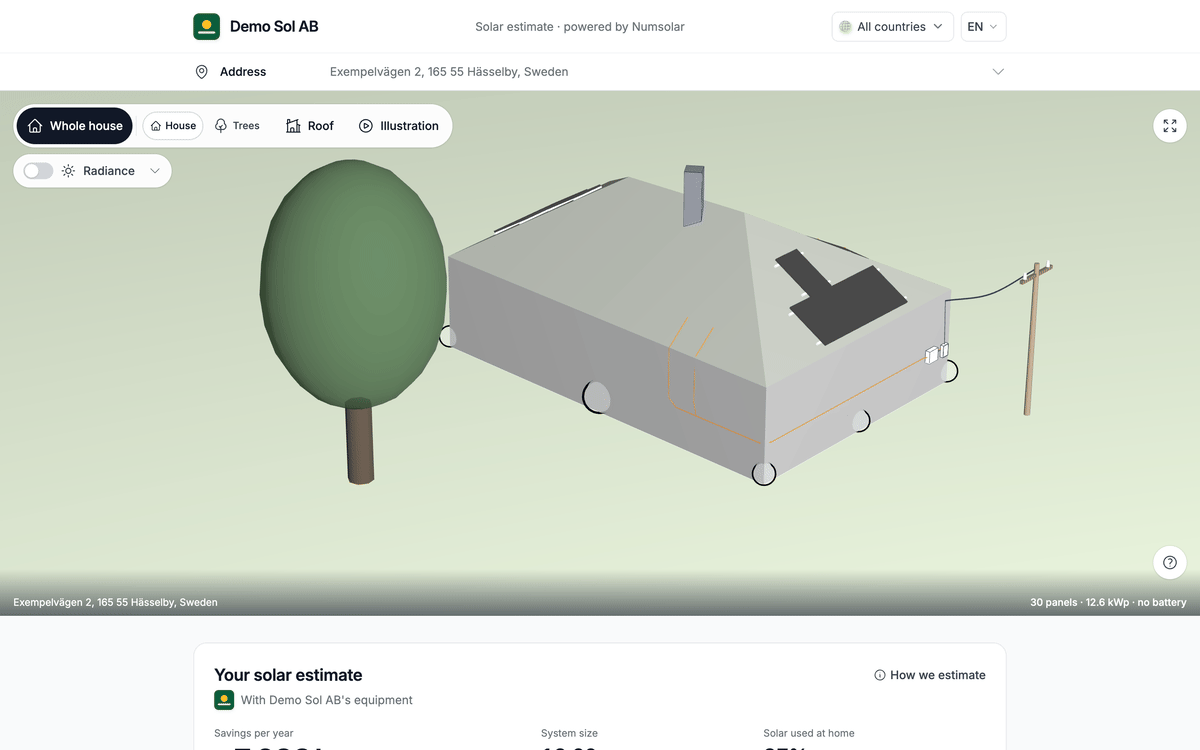
Task: Click the inverter boxes on house wall
Action: pos(937,353)
